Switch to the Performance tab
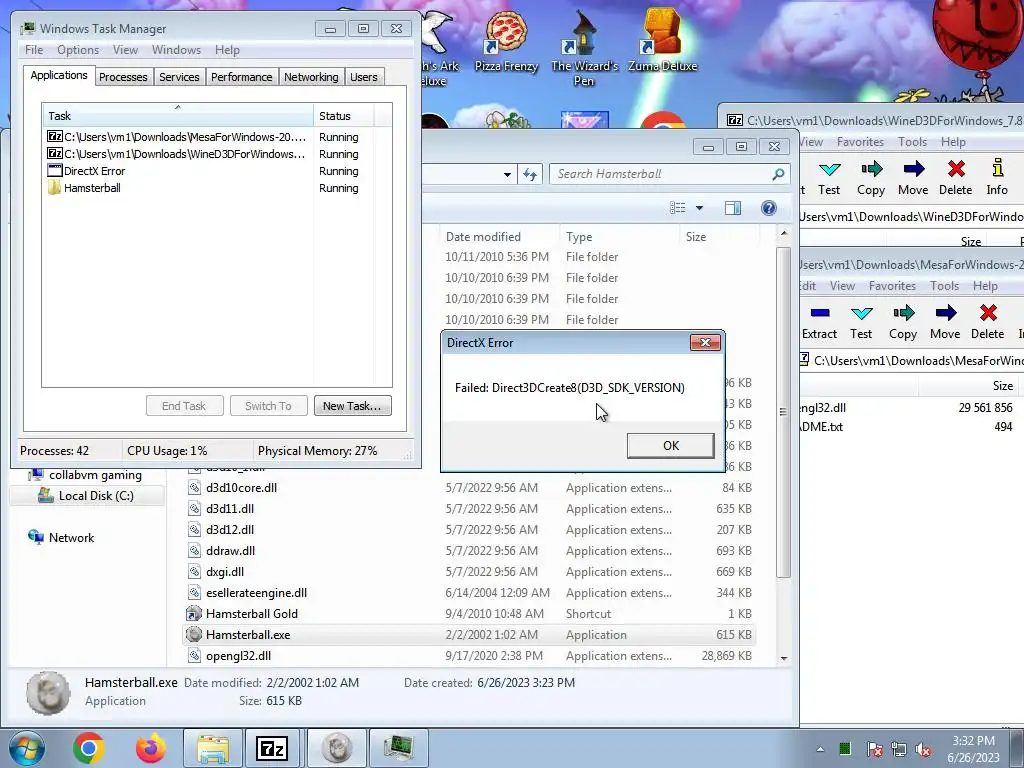Image resolution: width=1024 pixels, height=768 pixels. pyautogui.click(x=242, y=77)
